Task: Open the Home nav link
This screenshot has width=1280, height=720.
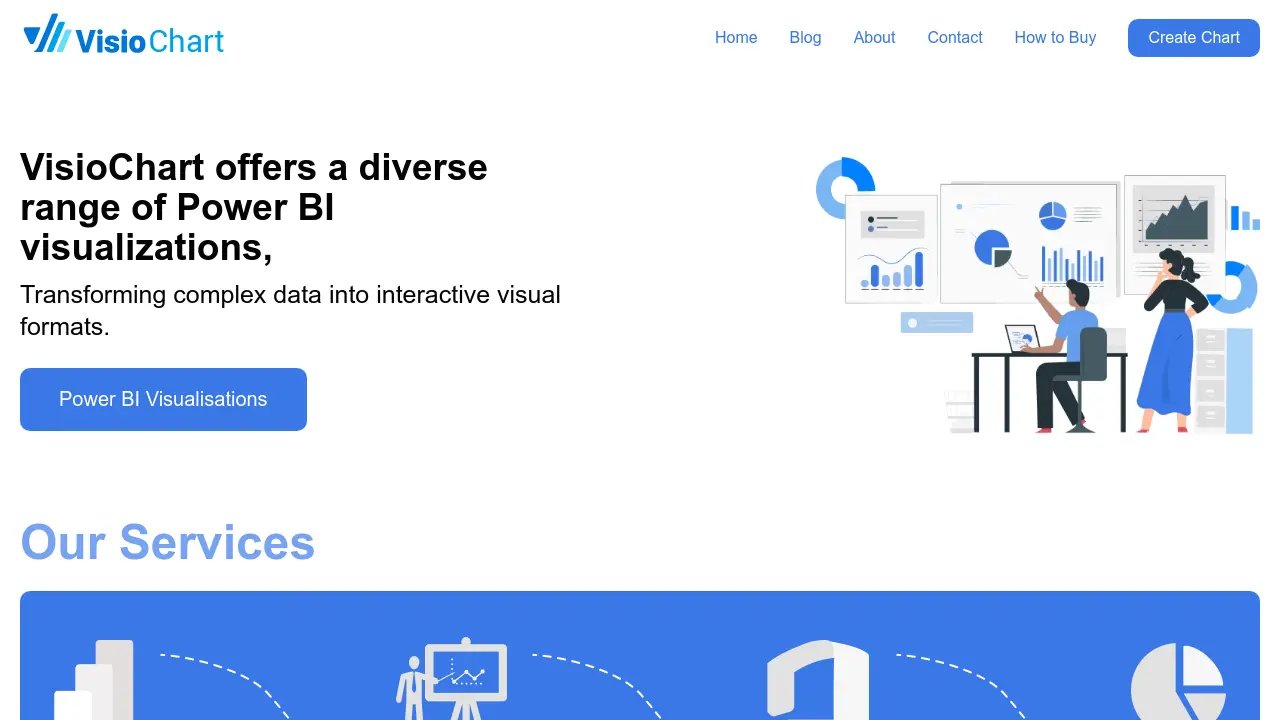Action: 736,37
